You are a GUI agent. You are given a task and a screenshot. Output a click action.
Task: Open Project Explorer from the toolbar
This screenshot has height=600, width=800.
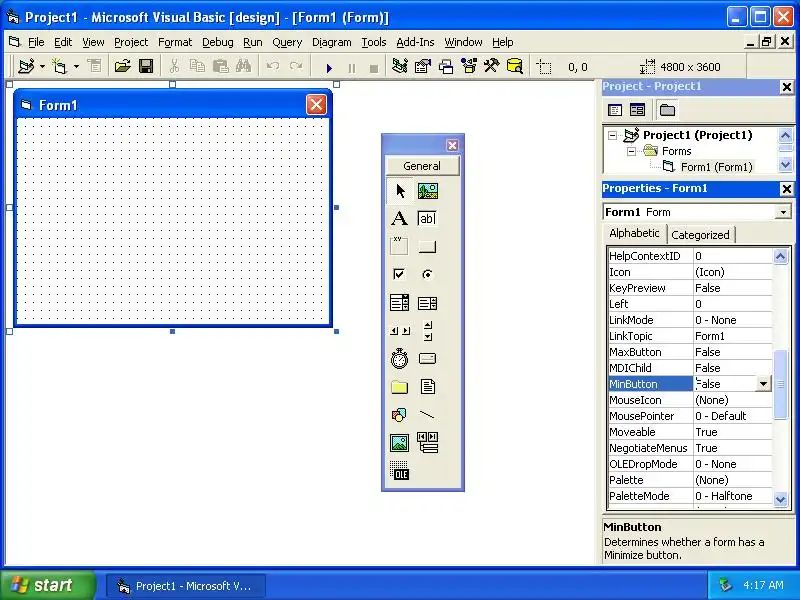click(399, 66)
